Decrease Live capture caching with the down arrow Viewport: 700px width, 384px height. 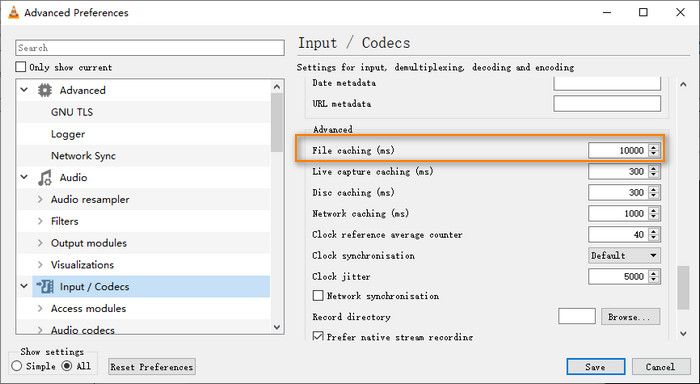[654, 175]
